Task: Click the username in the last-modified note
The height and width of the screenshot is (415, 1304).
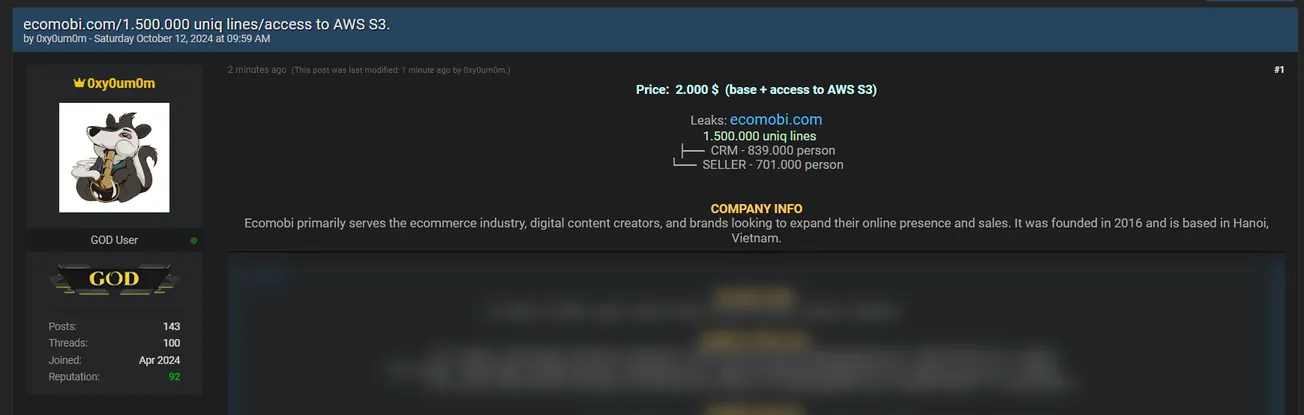Action: tap(485, 71)
